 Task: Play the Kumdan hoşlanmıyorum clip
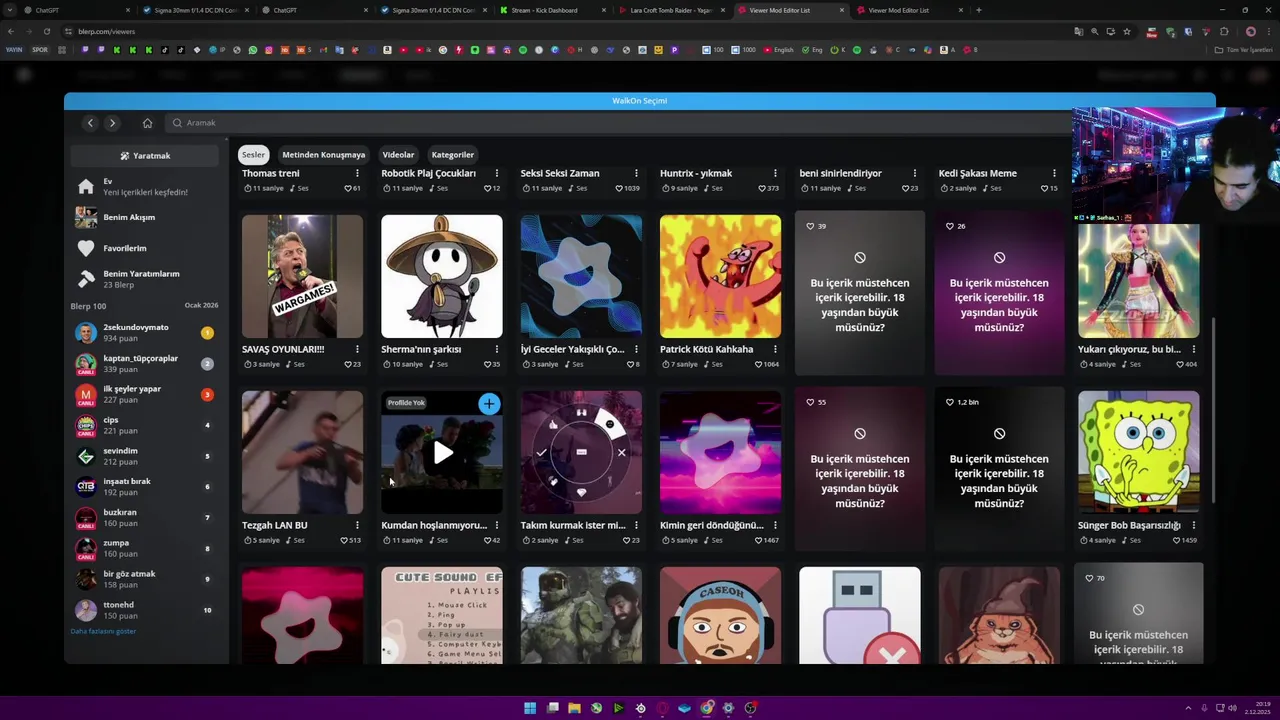pyautogui.click(x=442, y=453)
